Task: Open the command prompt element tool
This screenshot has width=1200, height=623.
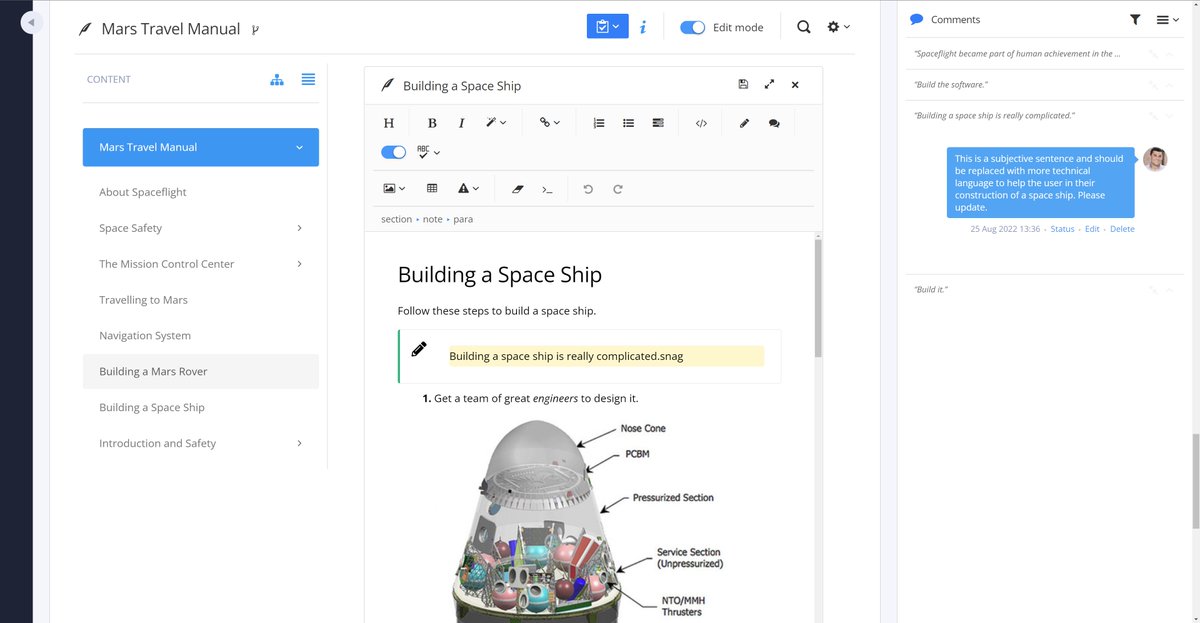Action: (547, 188)
